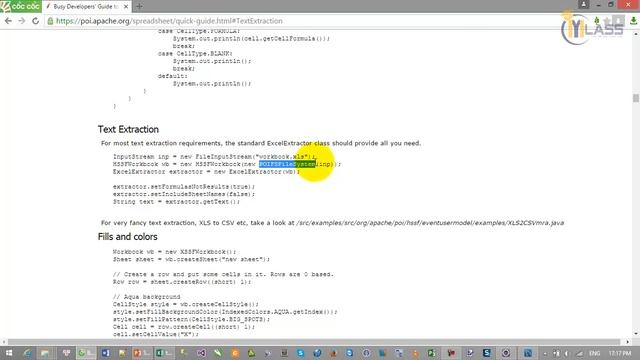Image resolution: width=640 pixels, height=360 pixels.
Task: Go forward to next page
Action: click(22, 21)
